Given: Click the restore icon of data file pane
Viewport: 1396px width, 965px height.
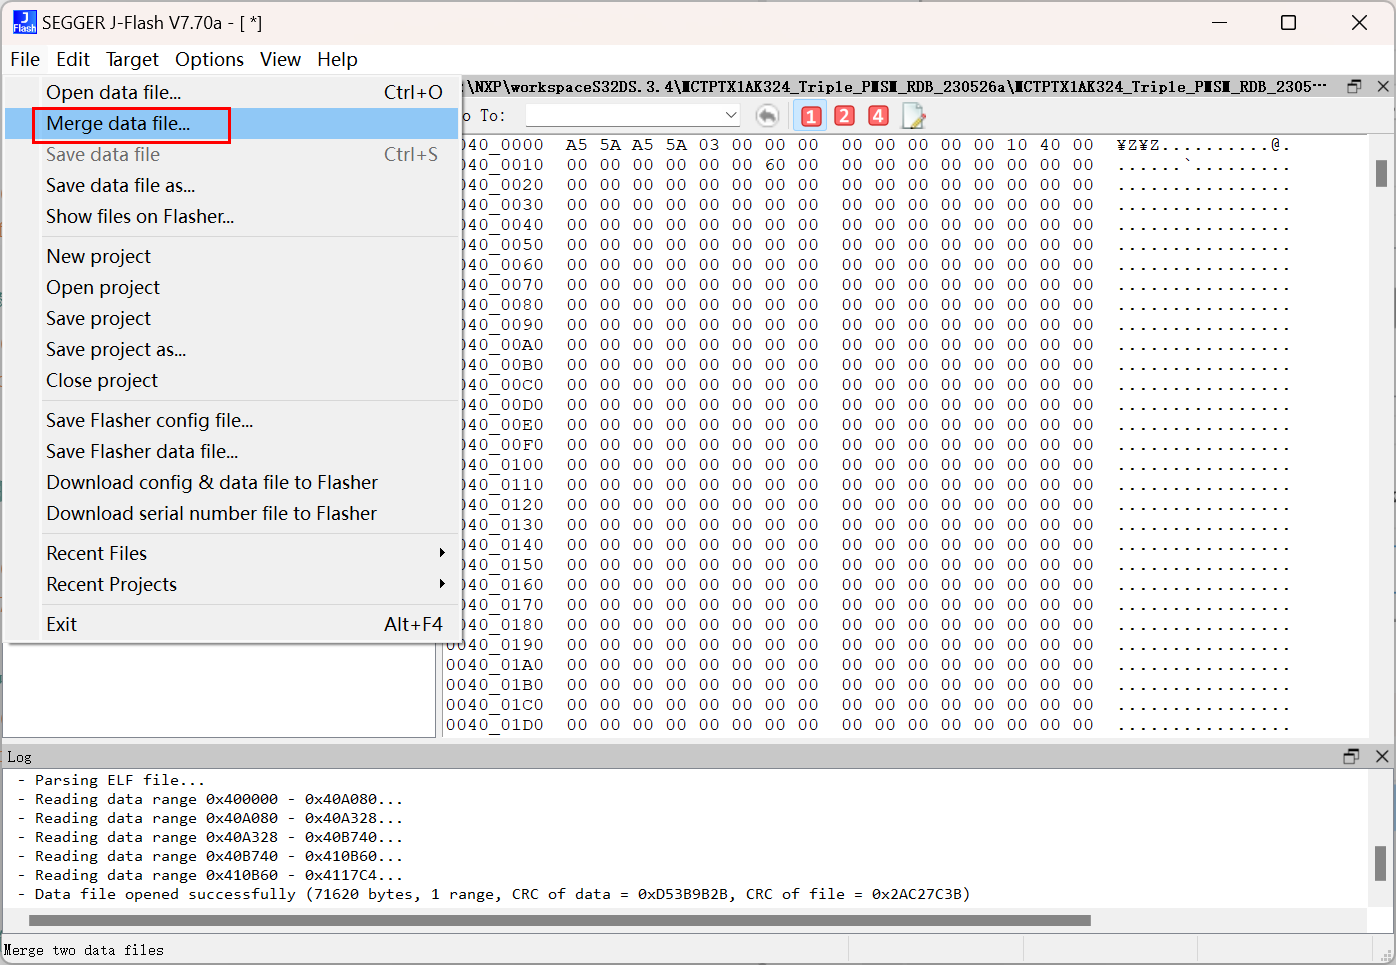Looking at the screenshot, I should point(1354,87).
